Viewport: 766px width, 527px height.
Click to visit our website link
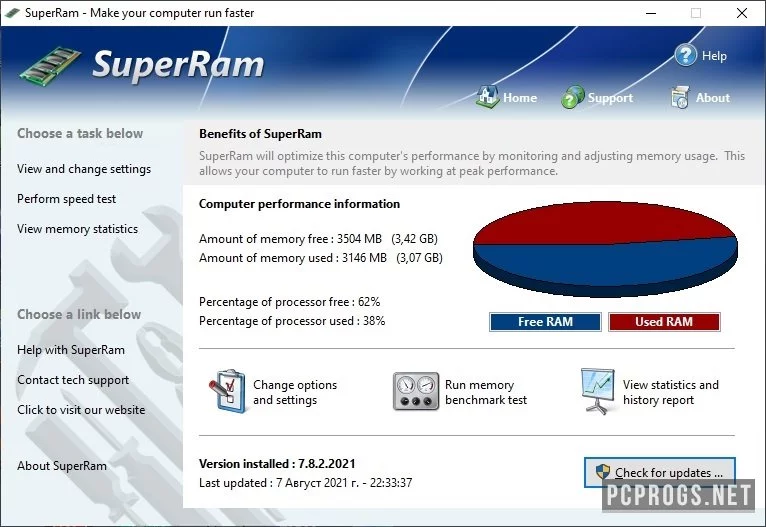81,410
